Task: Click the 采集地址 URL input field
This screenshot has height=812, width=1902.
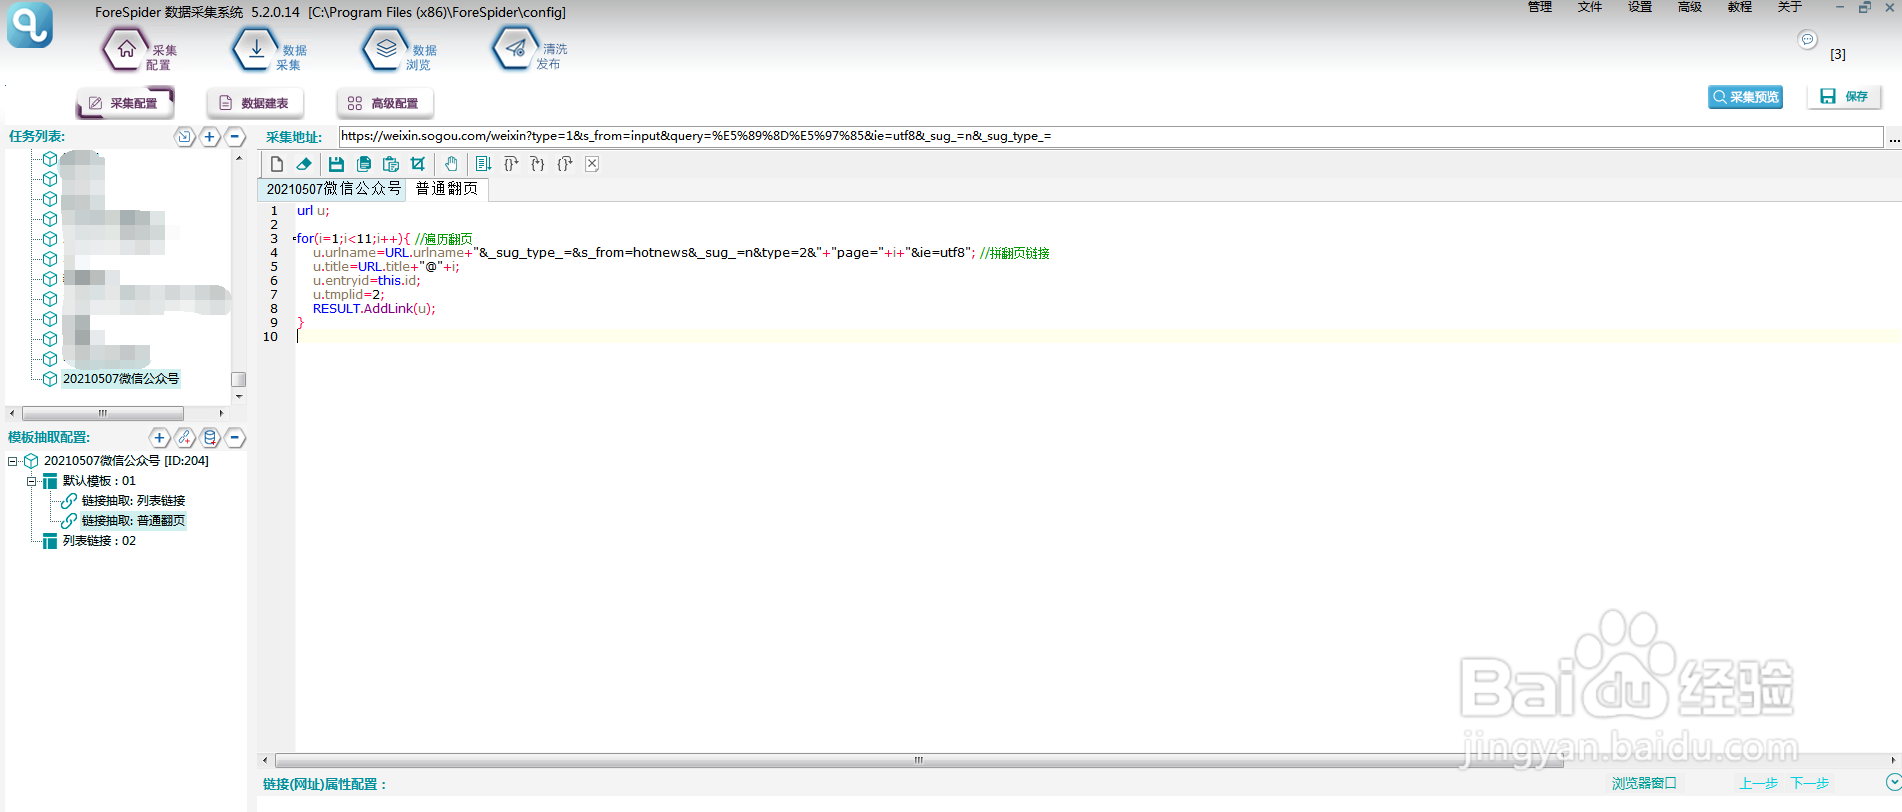Action: tap(1111, 137)
